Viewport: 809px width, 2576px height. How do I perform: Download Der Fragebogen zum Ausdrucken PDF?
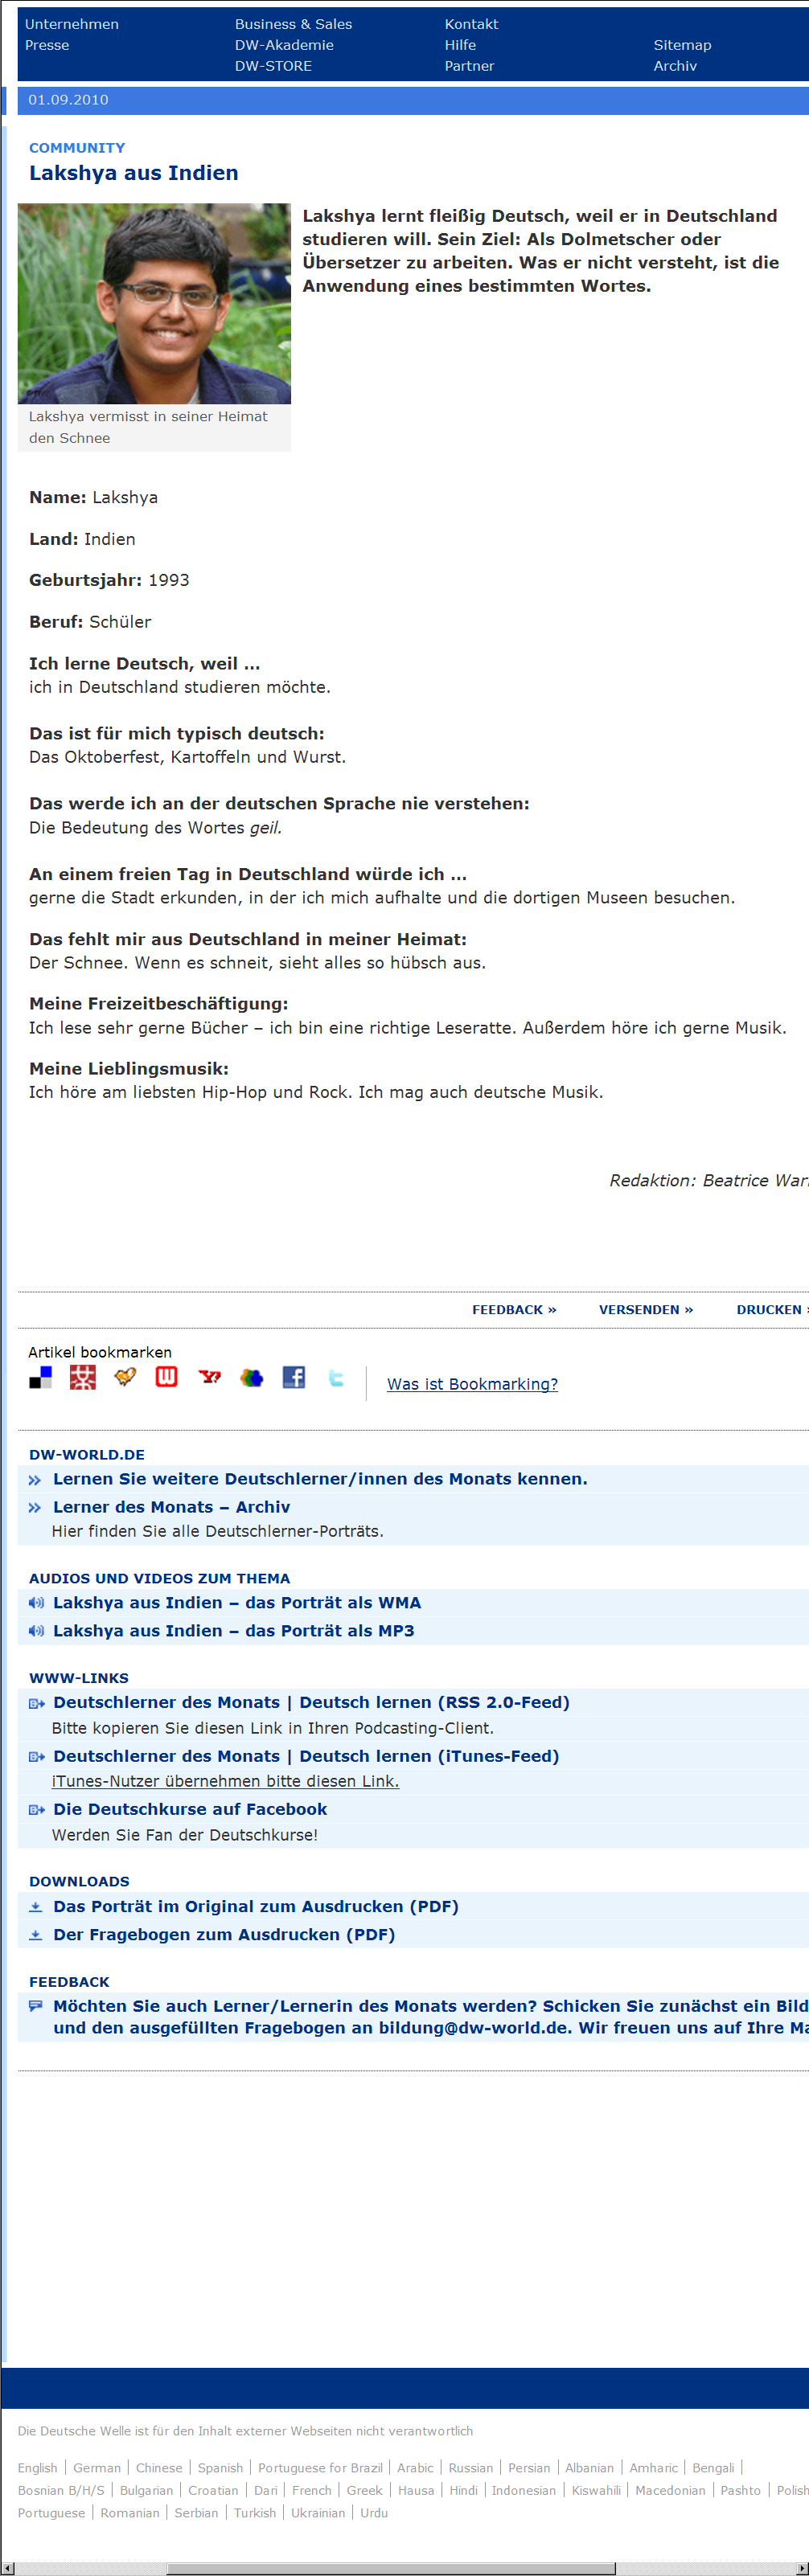(224, 1934)
